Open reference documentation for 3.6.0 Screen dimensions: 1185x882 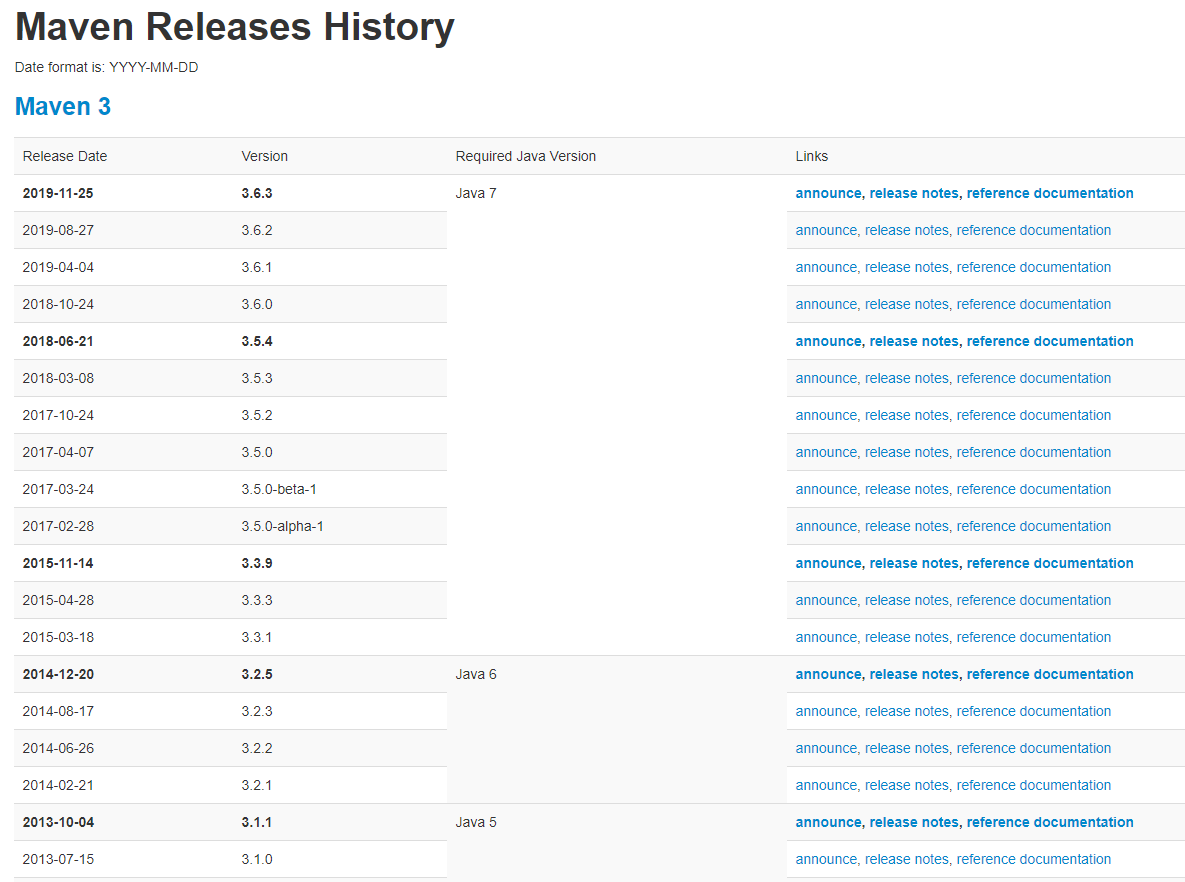[1034, 305]
